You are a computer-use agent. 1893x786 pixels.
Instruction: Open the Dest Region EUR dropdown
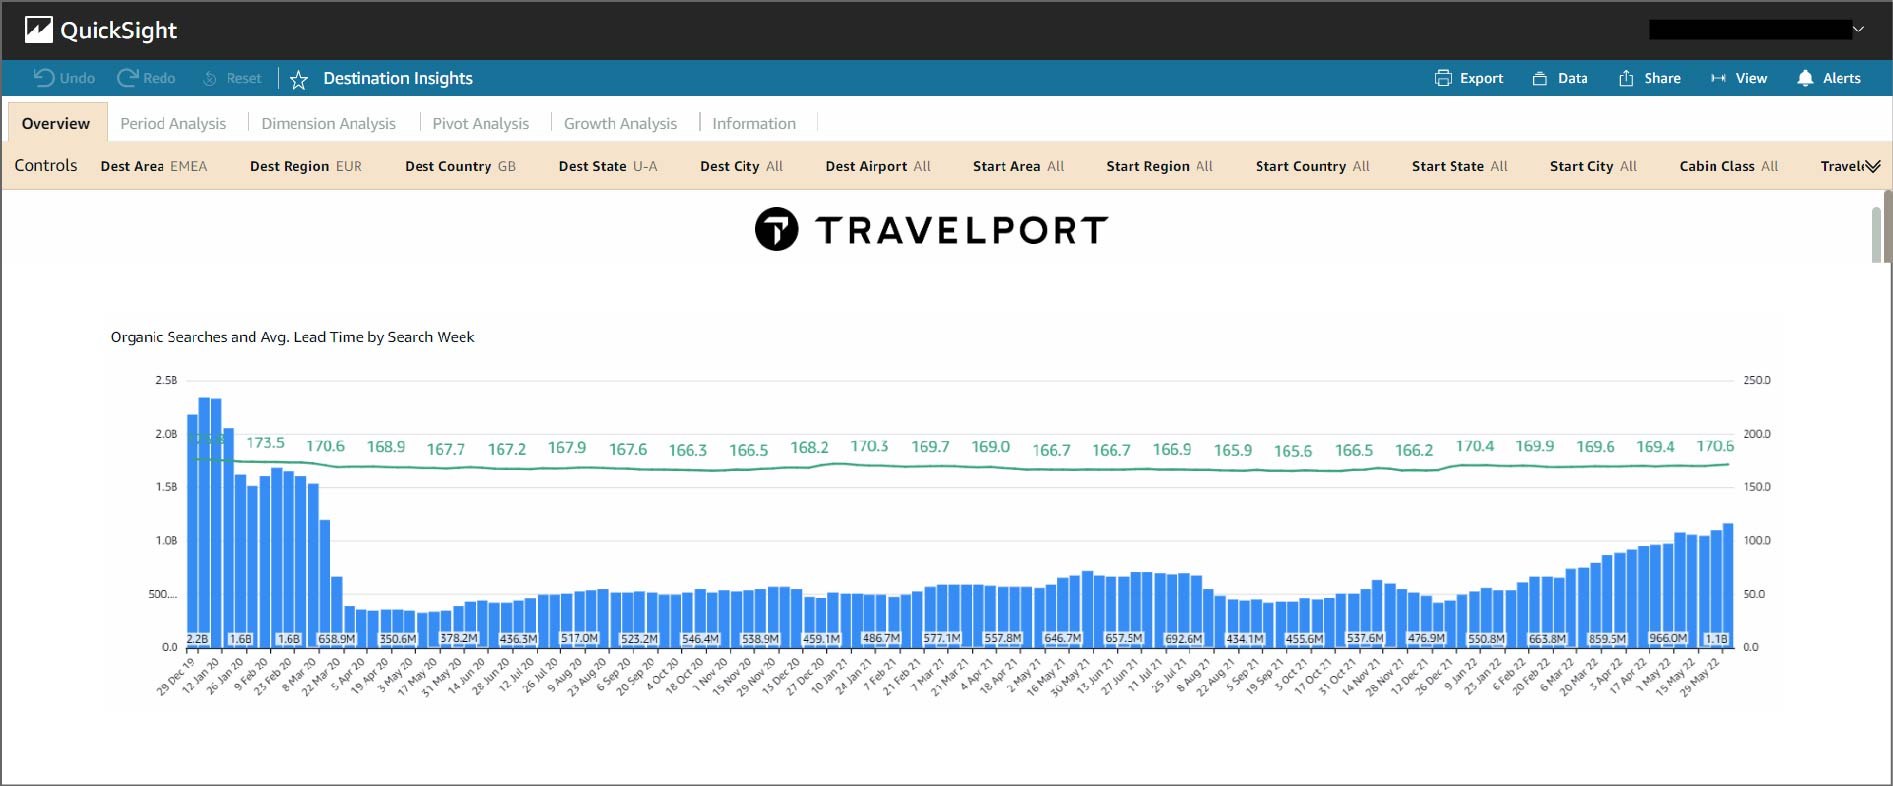coord(305,166)
